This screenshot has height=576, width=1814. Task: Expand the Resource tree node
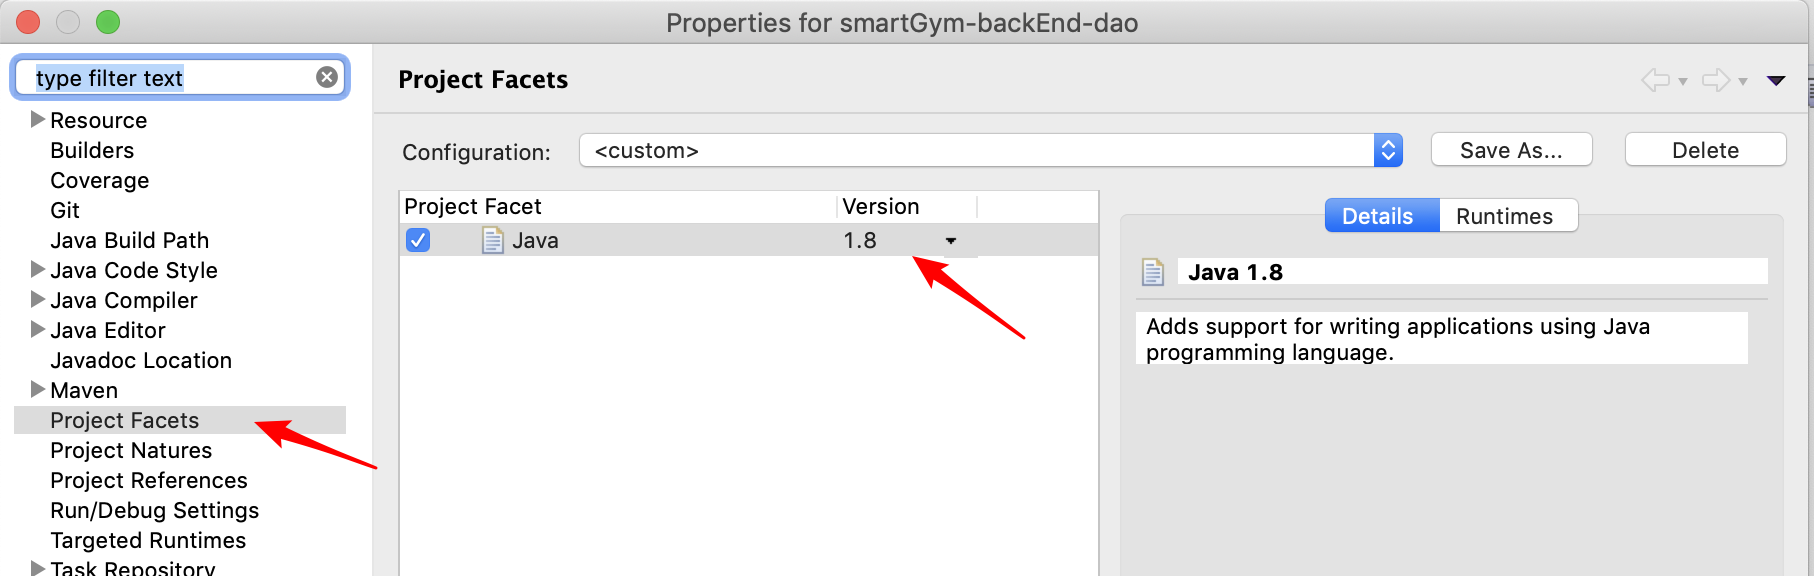[37, 119]
